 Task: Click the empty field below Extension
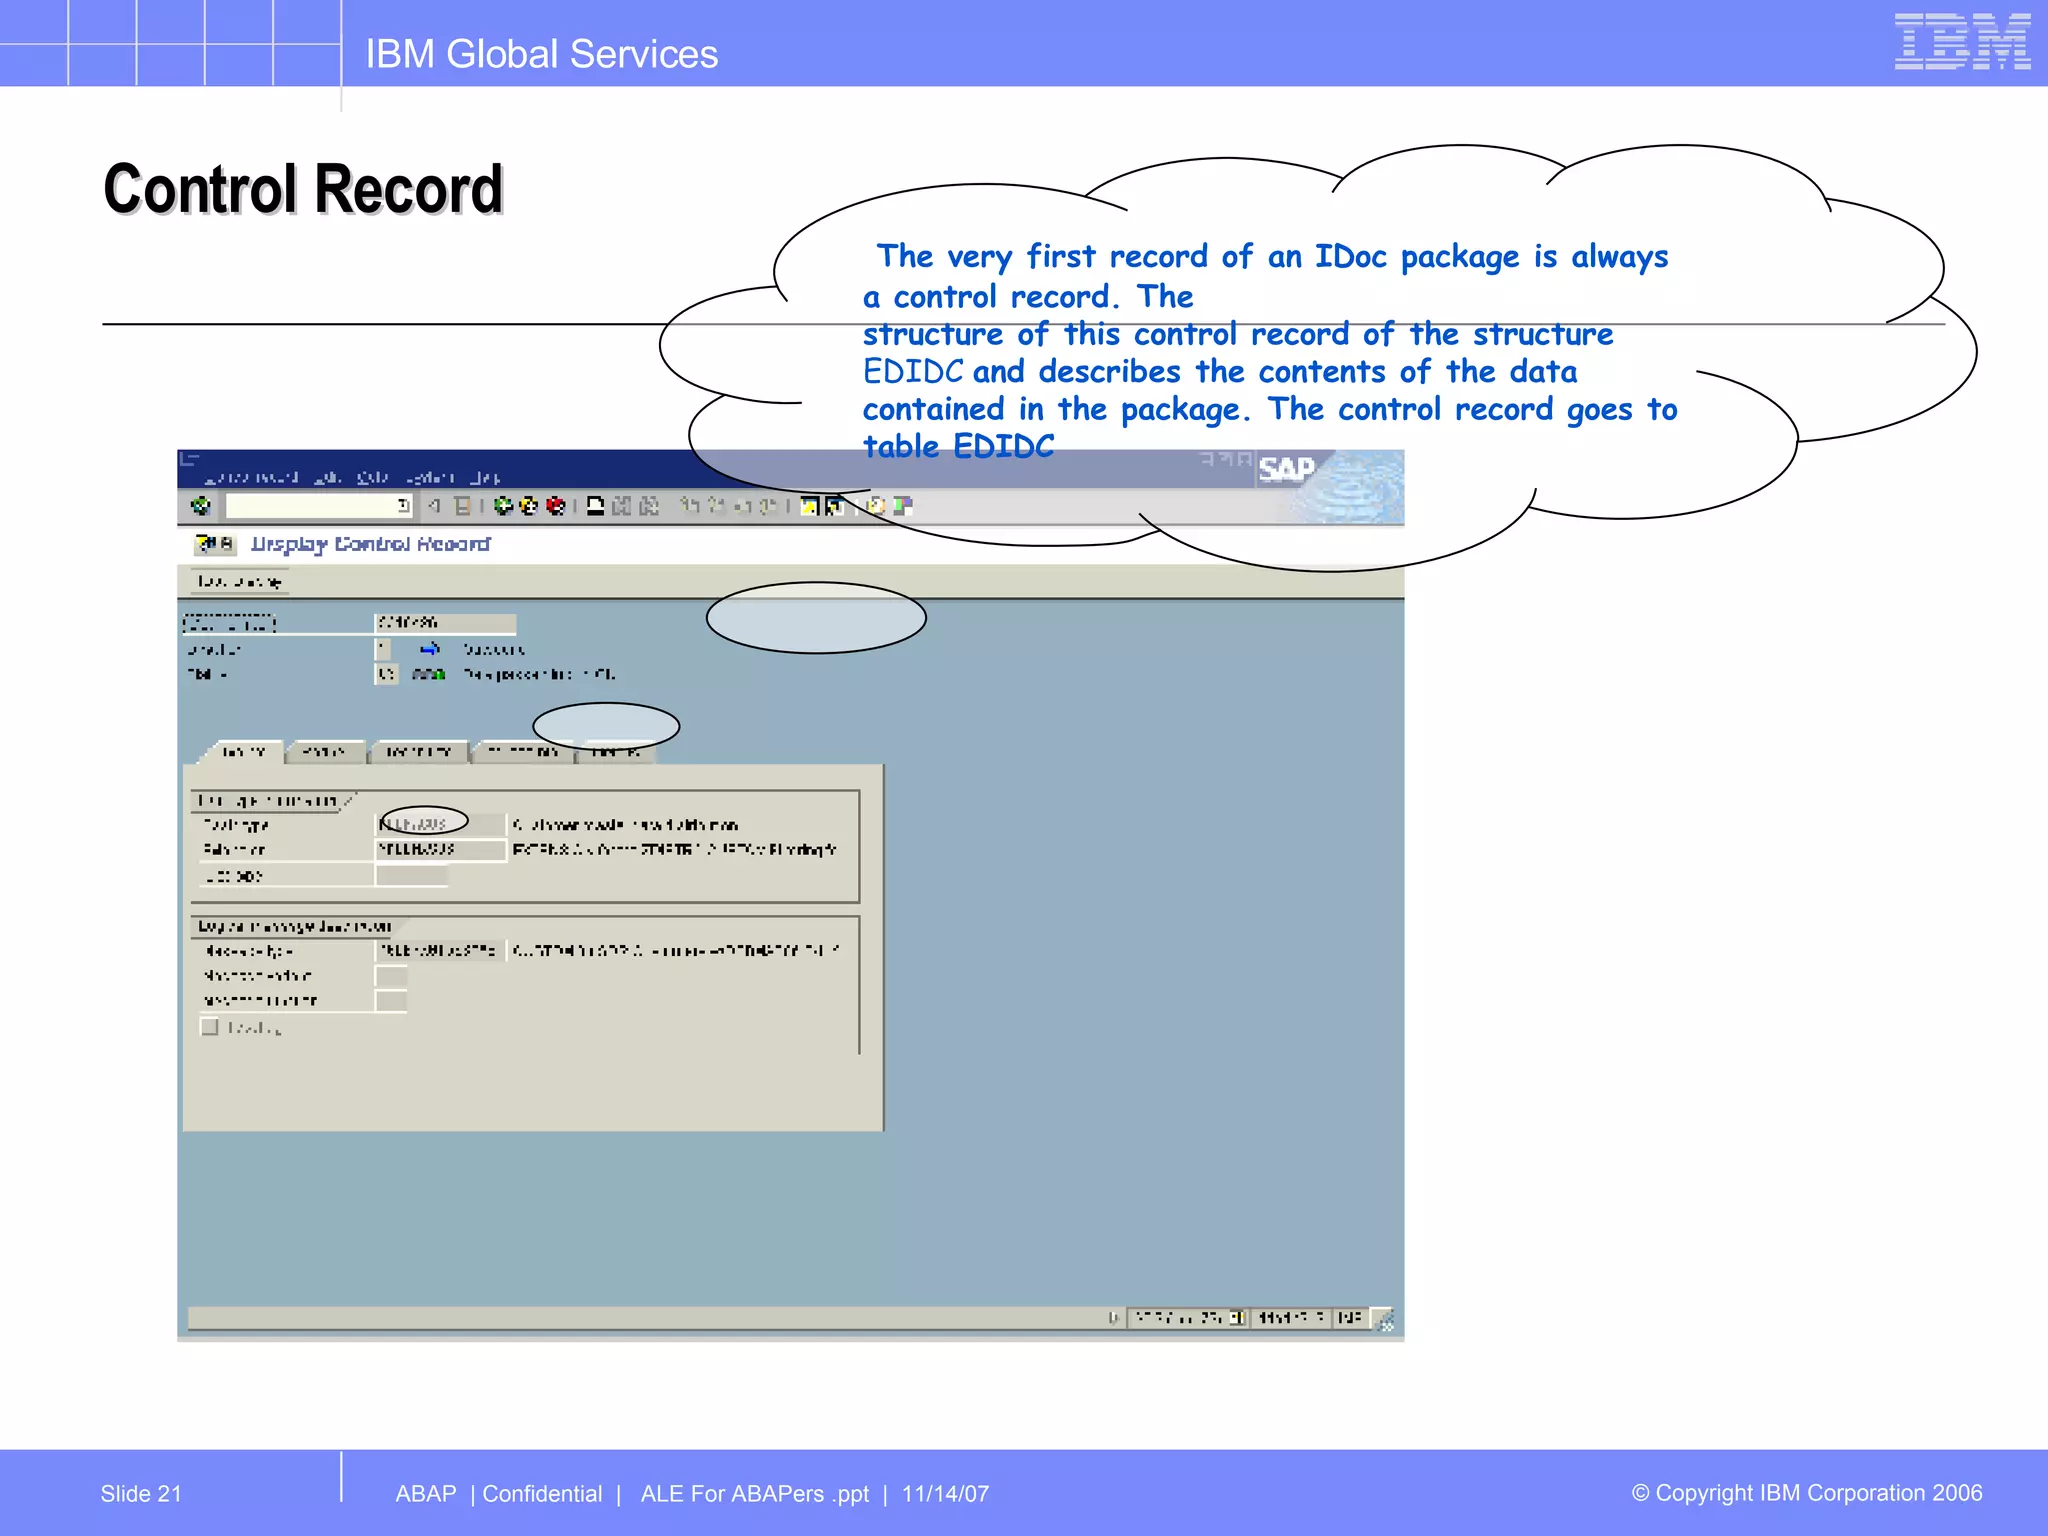(411, 876)
